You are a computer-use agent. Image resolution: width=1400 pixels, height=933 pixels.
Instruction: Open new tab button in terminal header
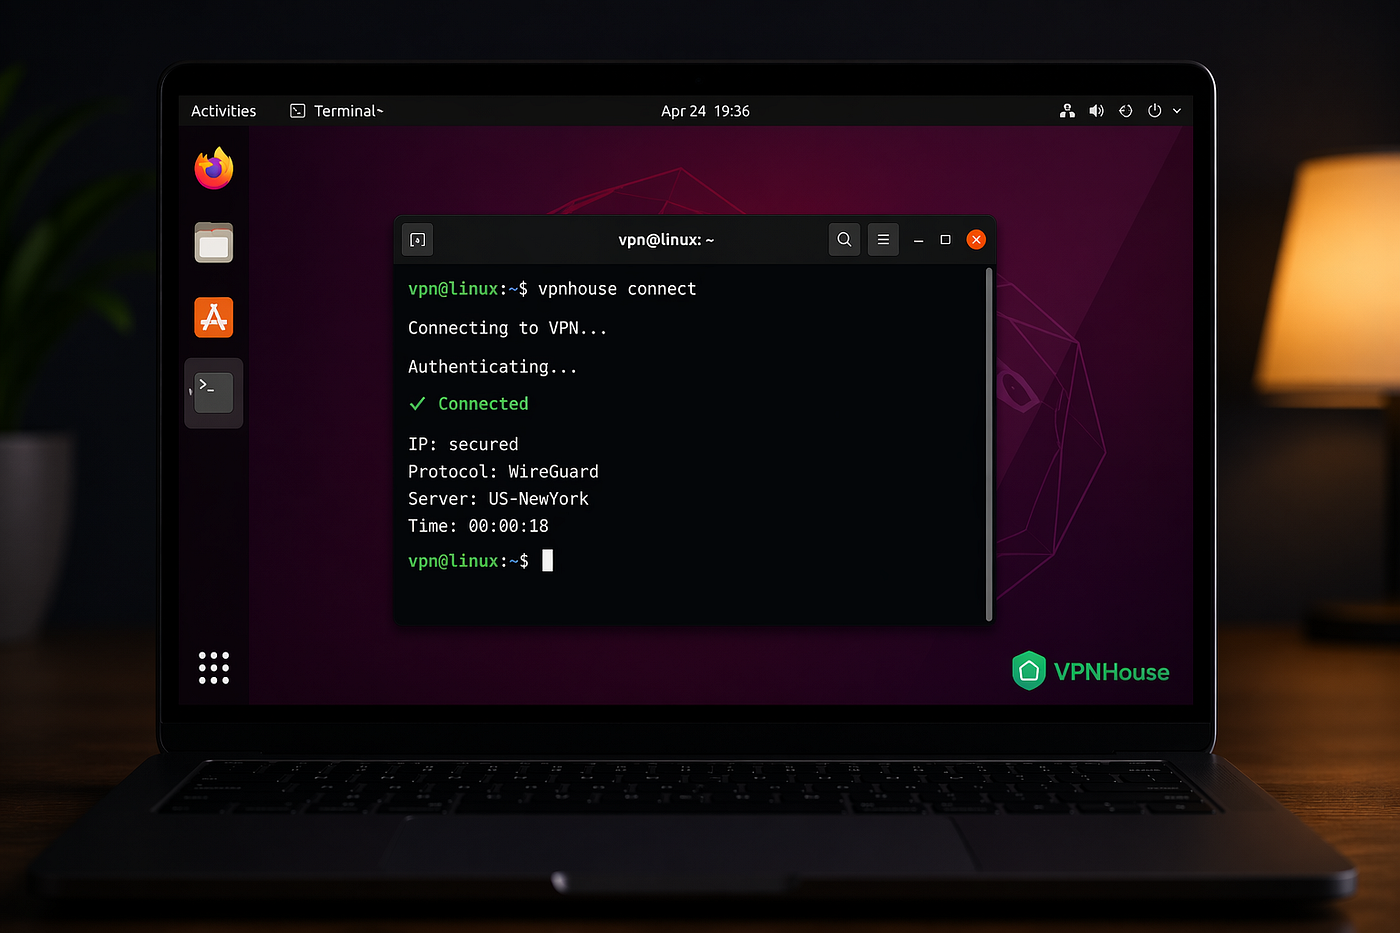tap(418, 239)
